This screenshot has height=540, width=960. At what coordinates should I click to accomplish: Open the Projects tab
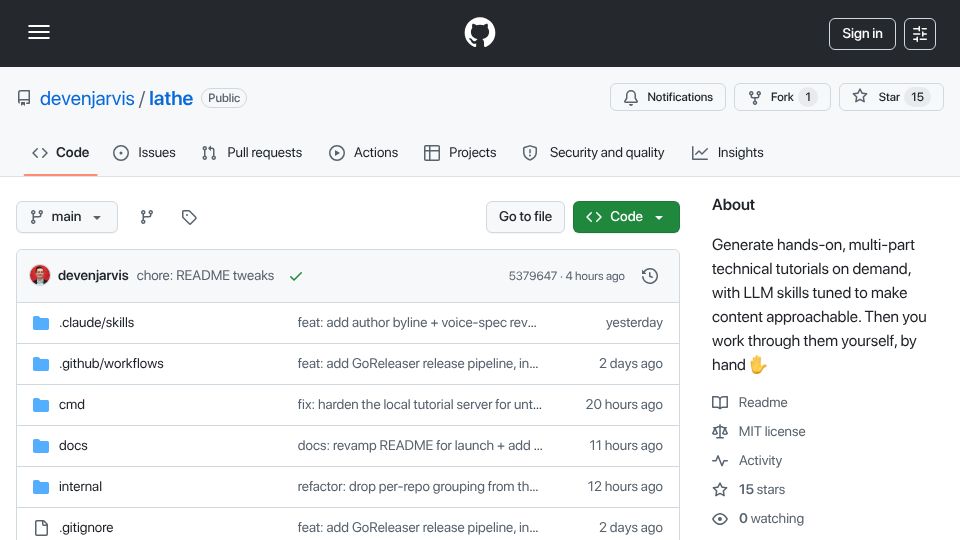click(460, 153)
